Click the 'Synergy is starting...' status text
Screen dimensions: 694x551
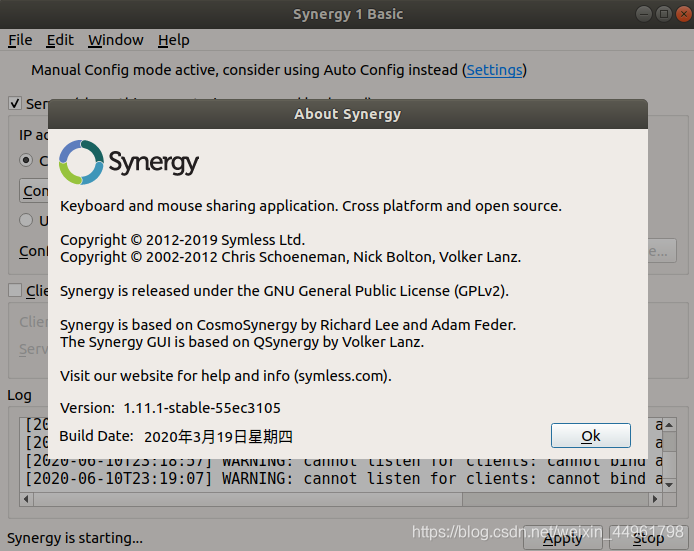(75, 538)
